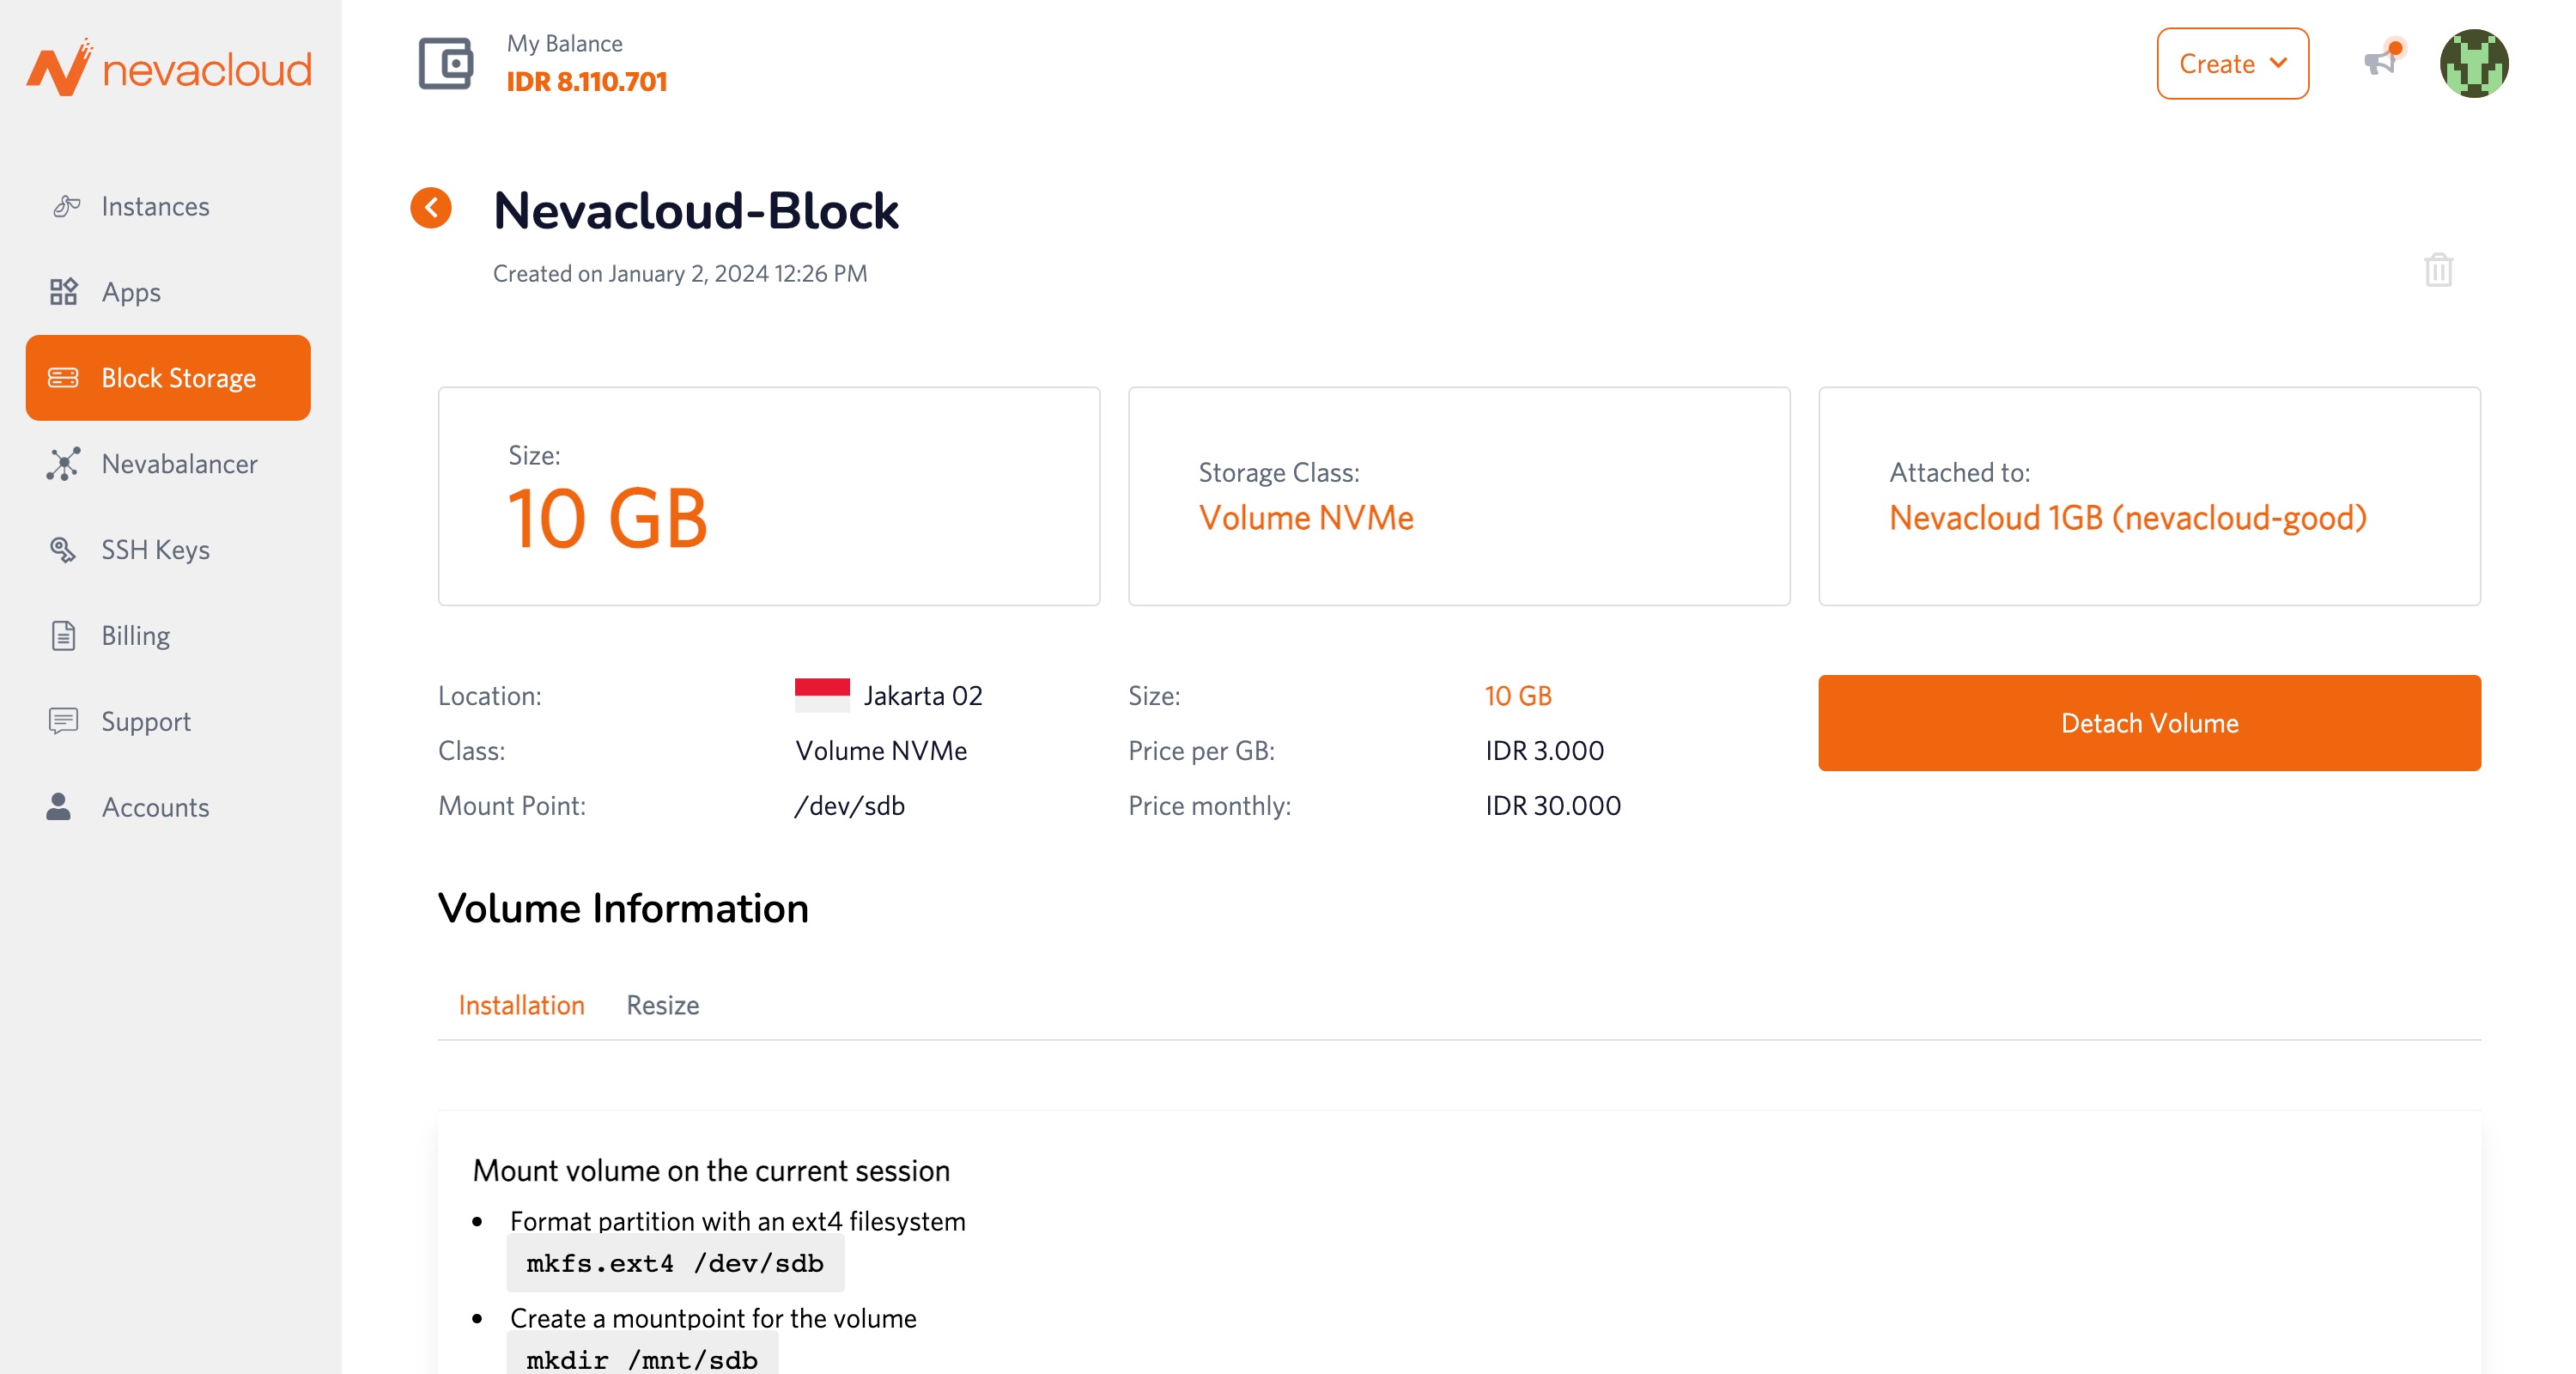Go to Apps in the sidebar

click(131, 292)
